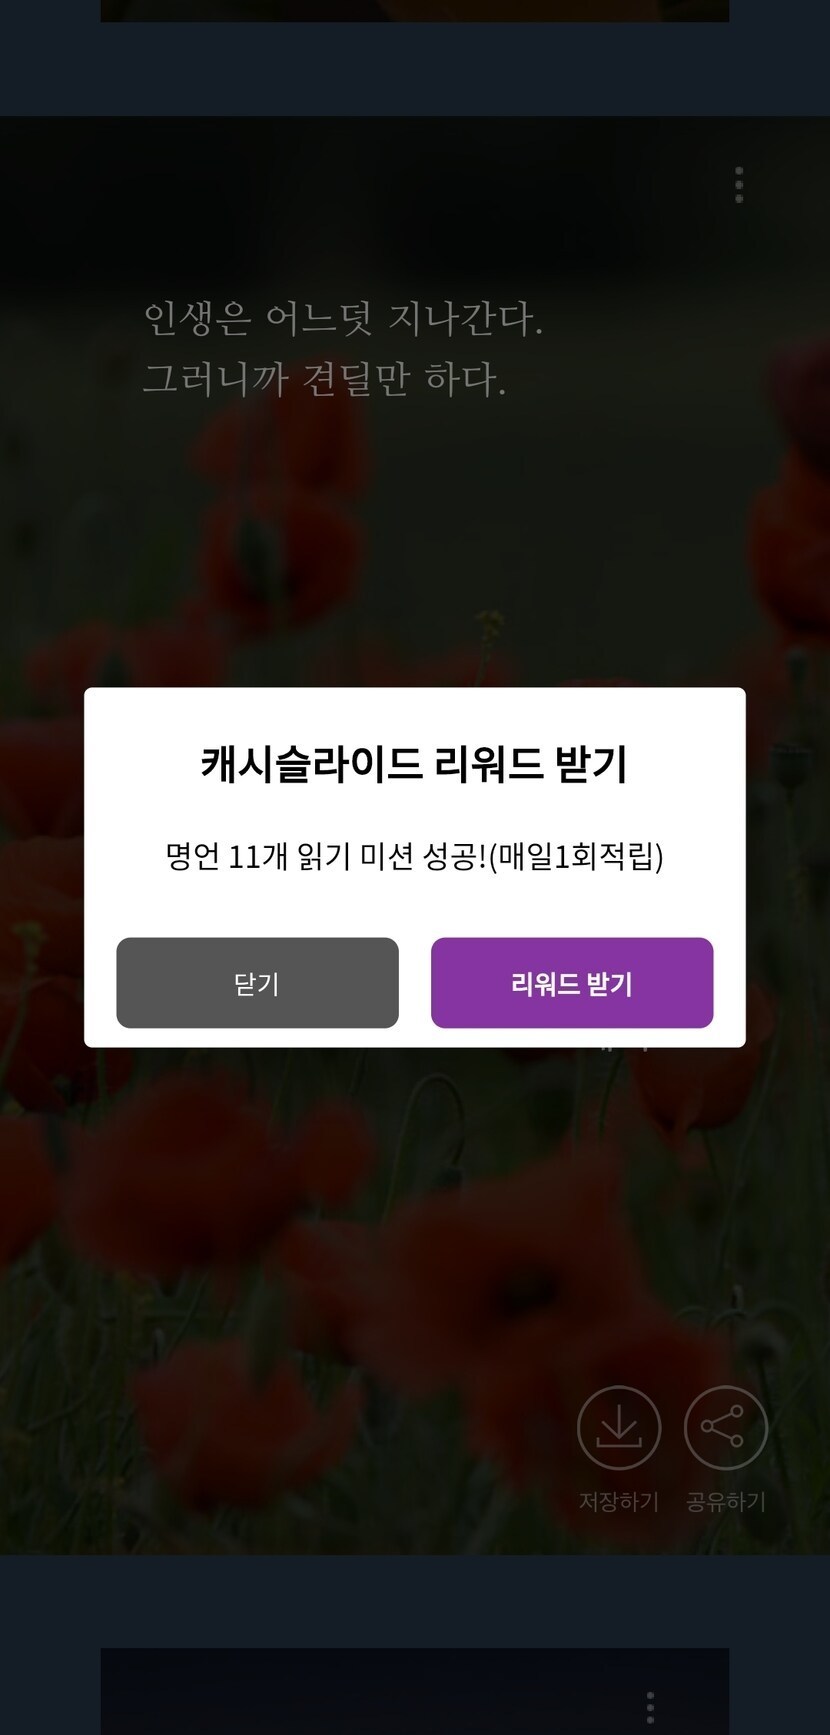Click white space between dialog message and buttons
Viewport: 830px width, 1735px height.
coord(414,907)
